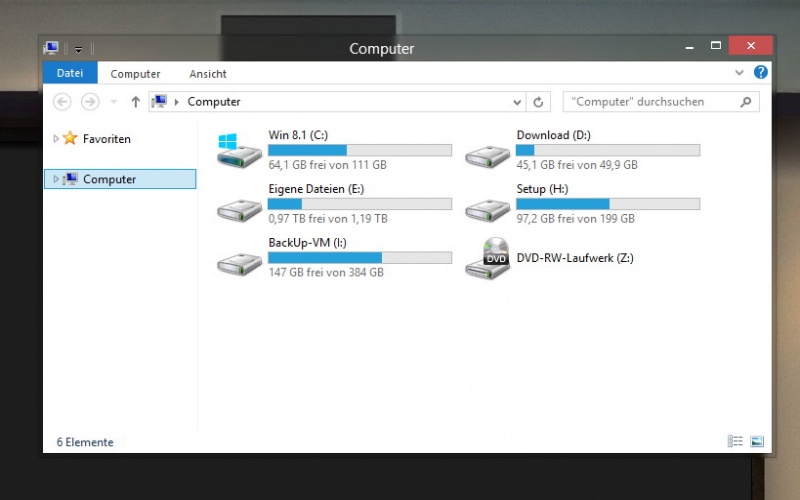Select the BackUp-VM (I:) drive icon
Screen dimensions: 800x500
[239, 264]
